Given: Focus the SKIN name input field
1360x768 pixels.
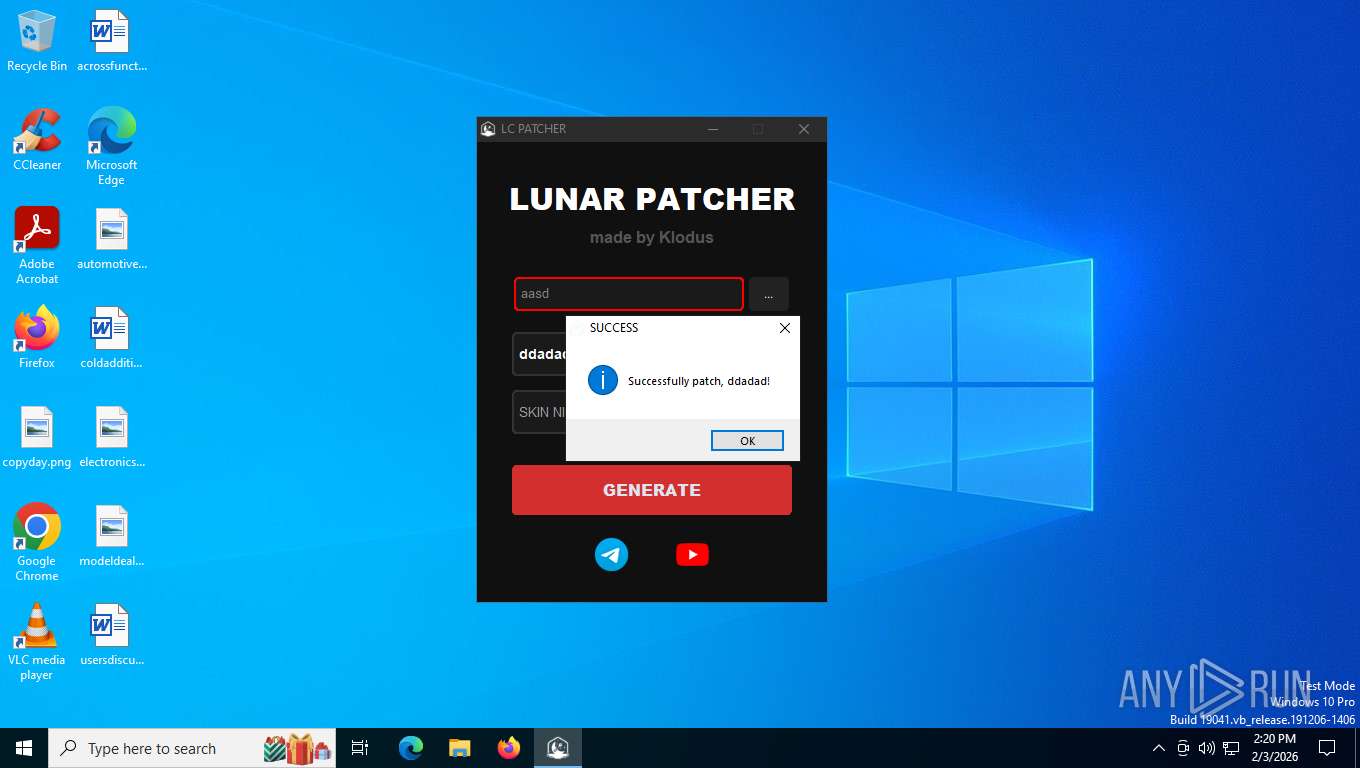Looking at the screenshot, I should (x=540, y=412).
